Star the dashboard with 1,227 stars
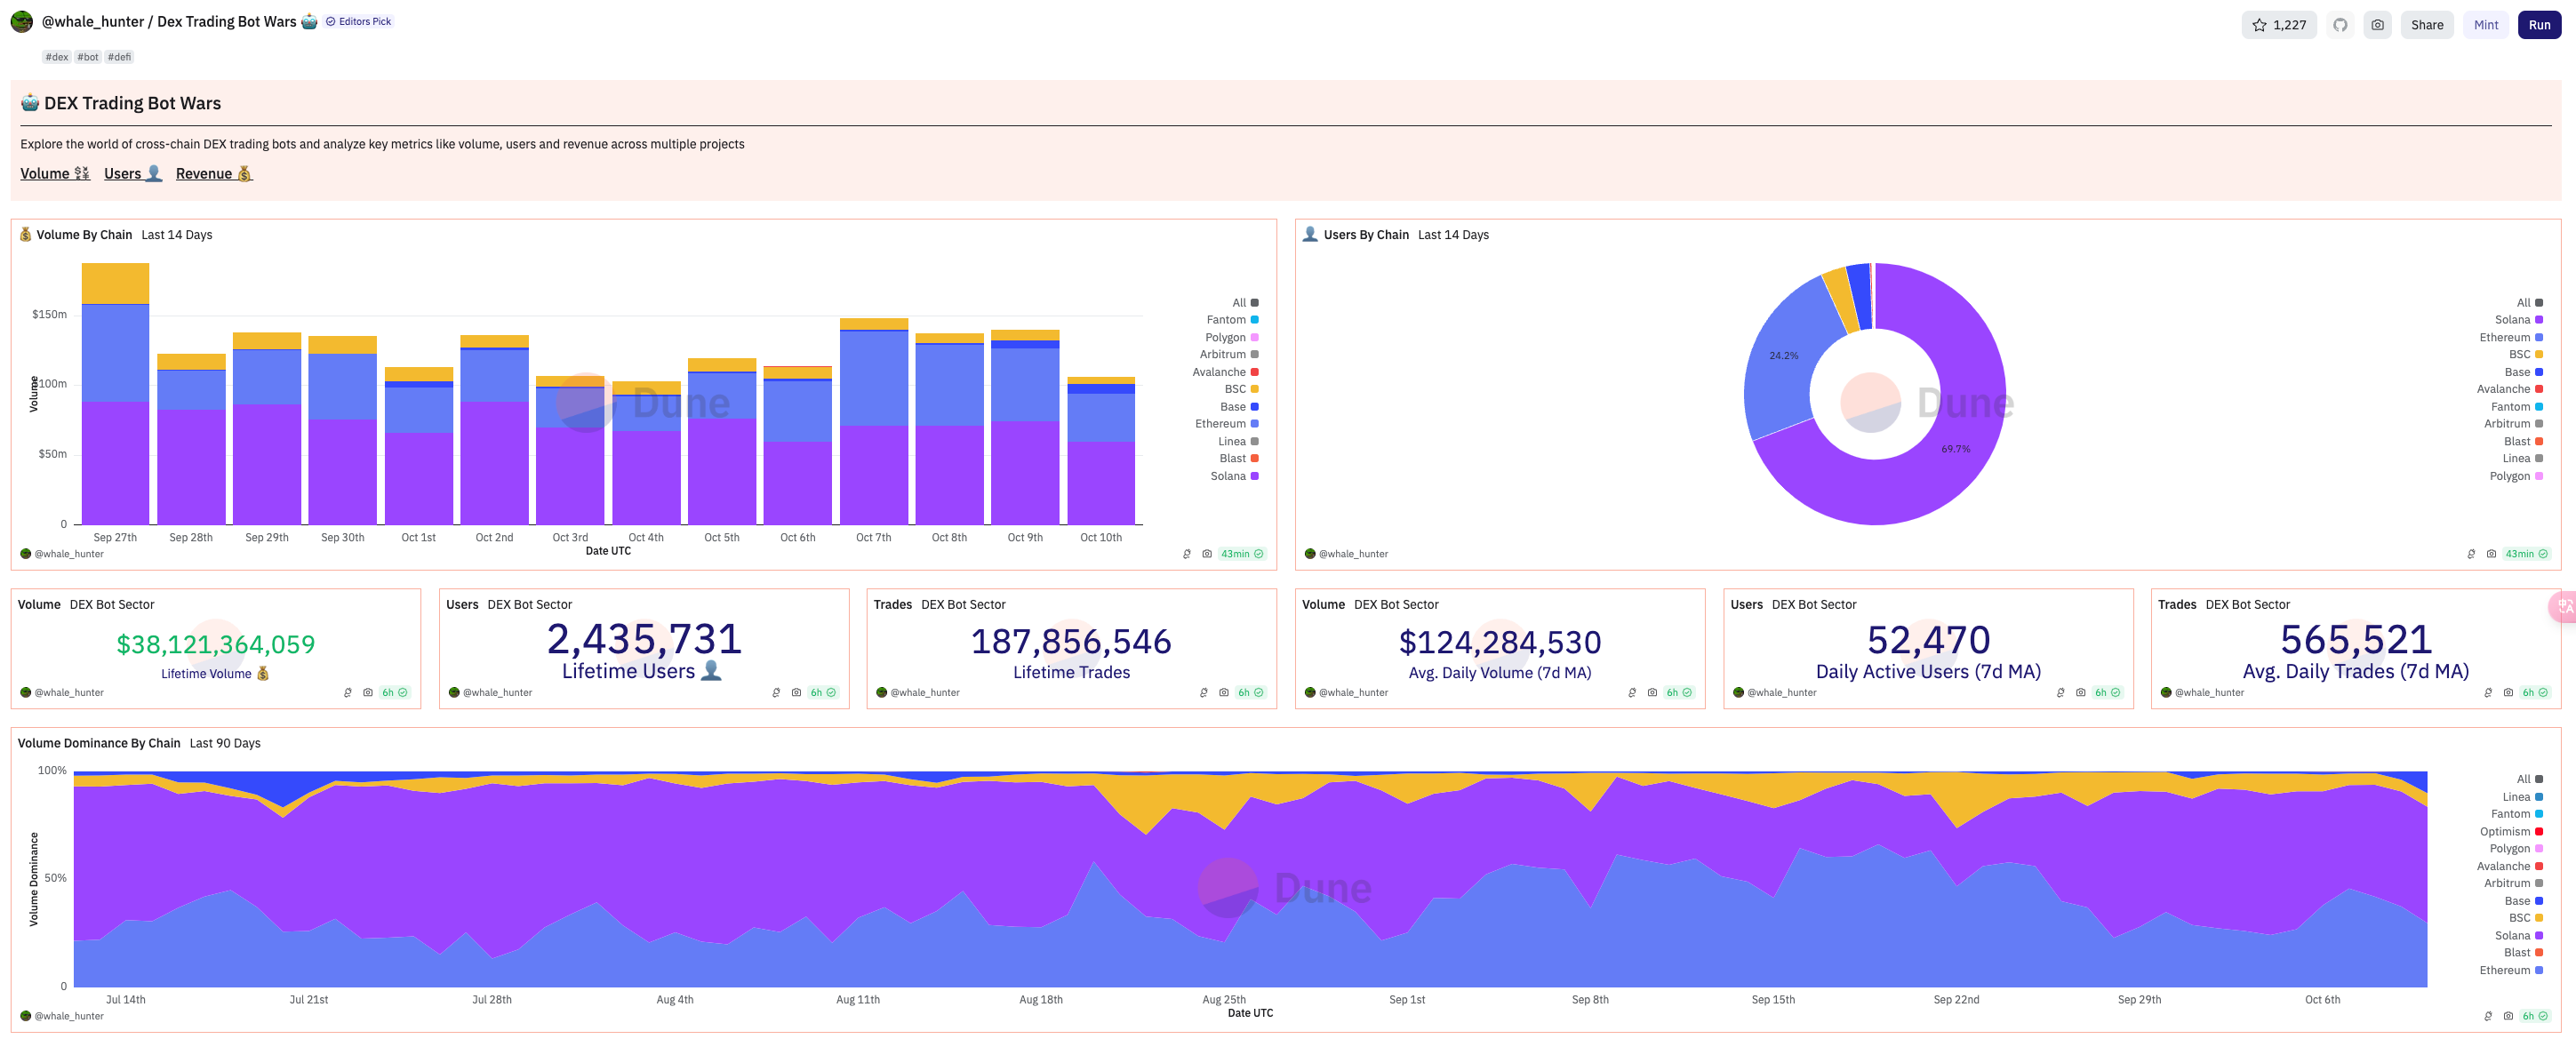The image size is (2576, 1047). pyautogui.click(x=2278, y=25)
